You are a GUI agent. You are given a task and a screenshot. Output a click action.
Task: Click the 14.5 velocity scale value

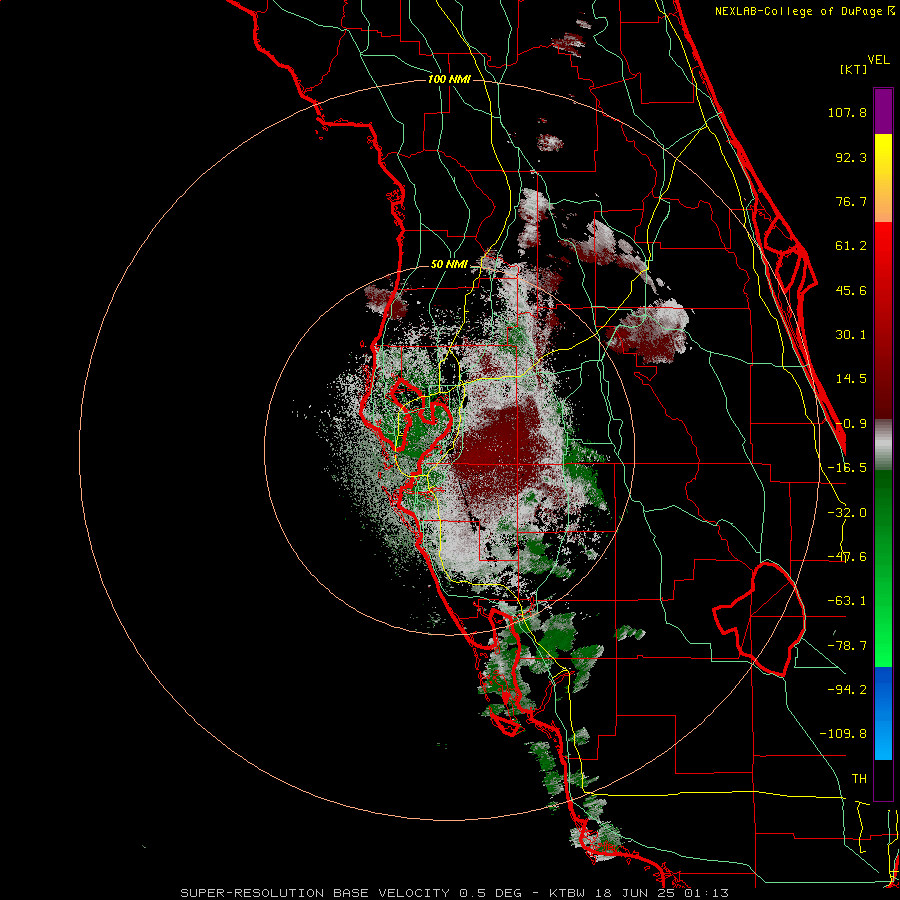tap(851, 379)
